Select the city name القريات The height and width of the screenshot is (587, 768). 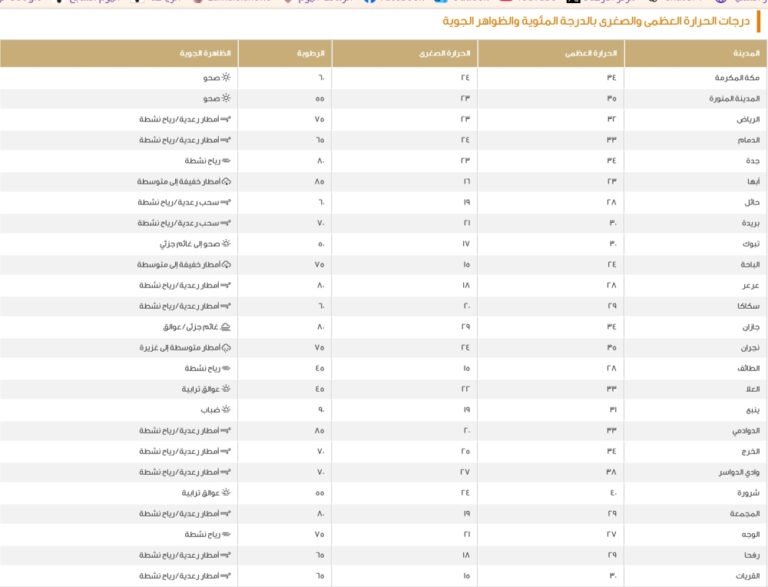tap(748, 576)
